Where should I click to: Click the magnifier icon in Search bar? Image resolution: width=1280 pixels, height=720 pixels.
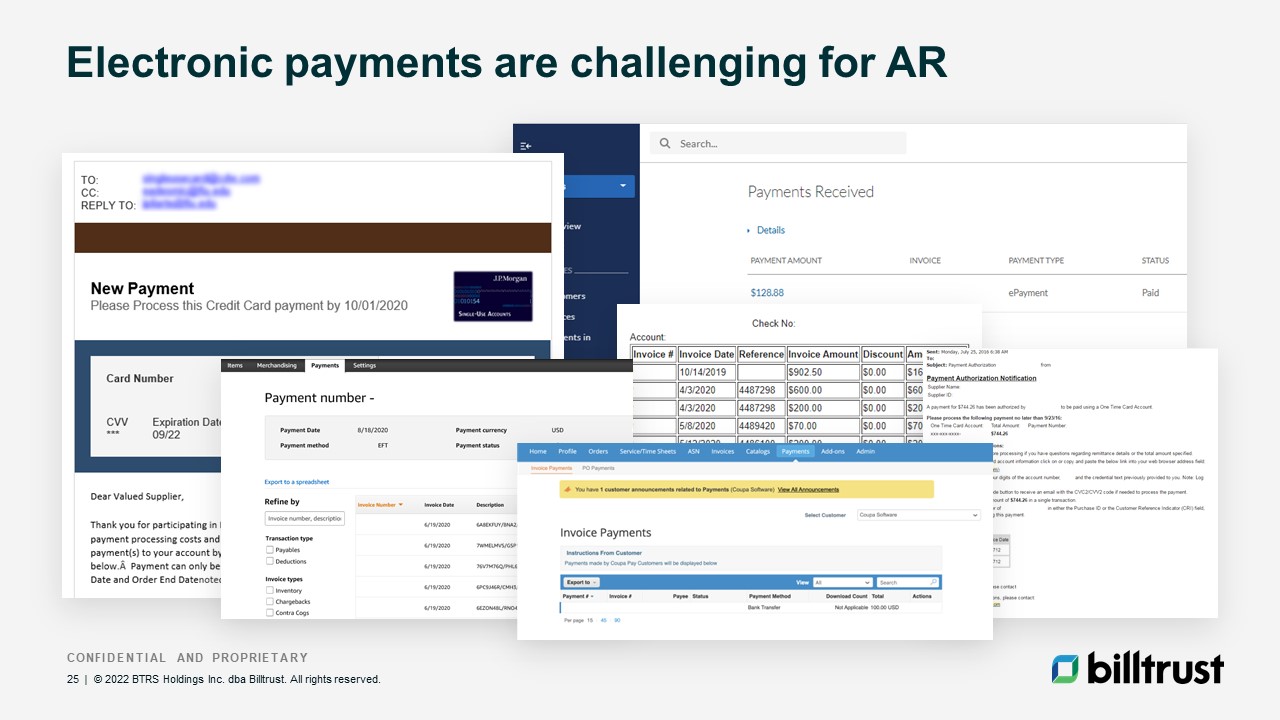[x=665, y=144]
